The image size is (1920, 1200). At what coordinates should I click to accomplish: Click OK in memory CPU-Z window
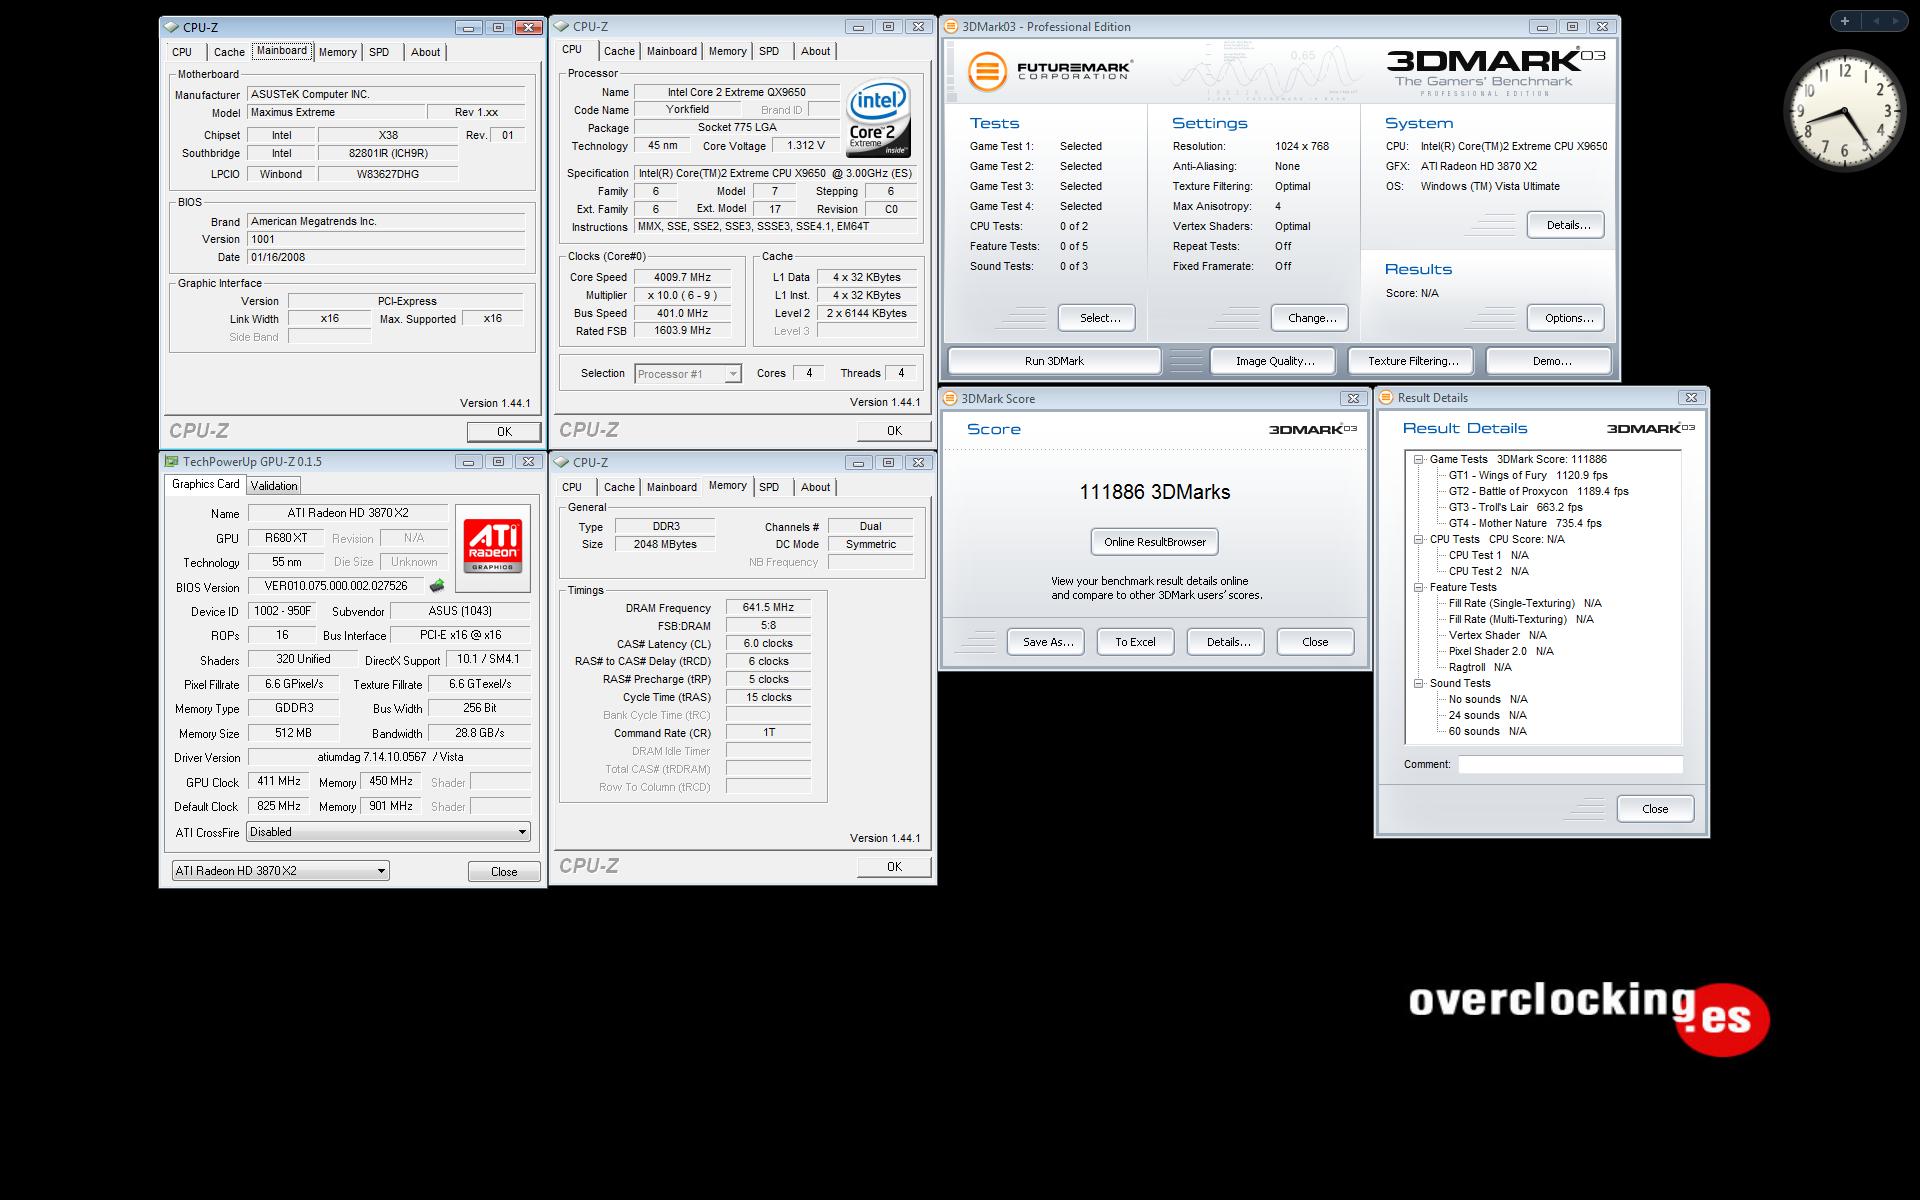coord(894,867)
